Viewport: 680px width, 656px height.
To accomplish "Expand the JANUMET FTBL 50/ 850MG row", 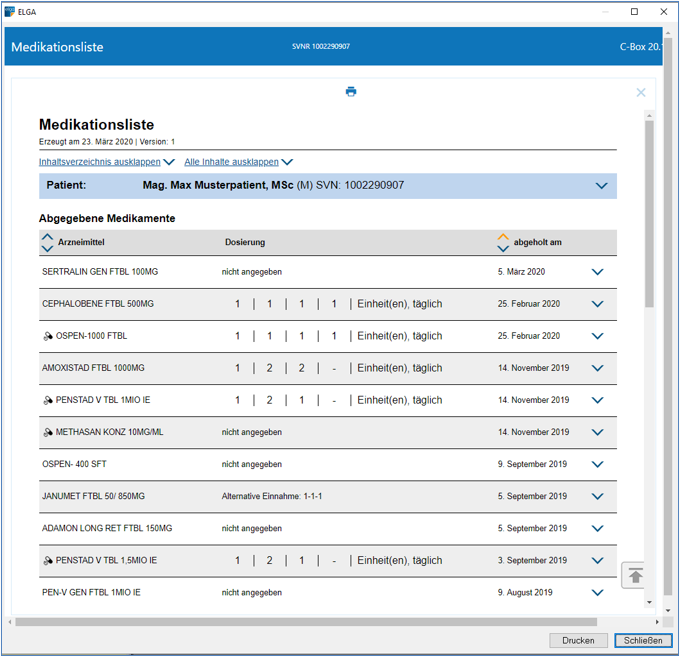I will (x=598, y=496).
